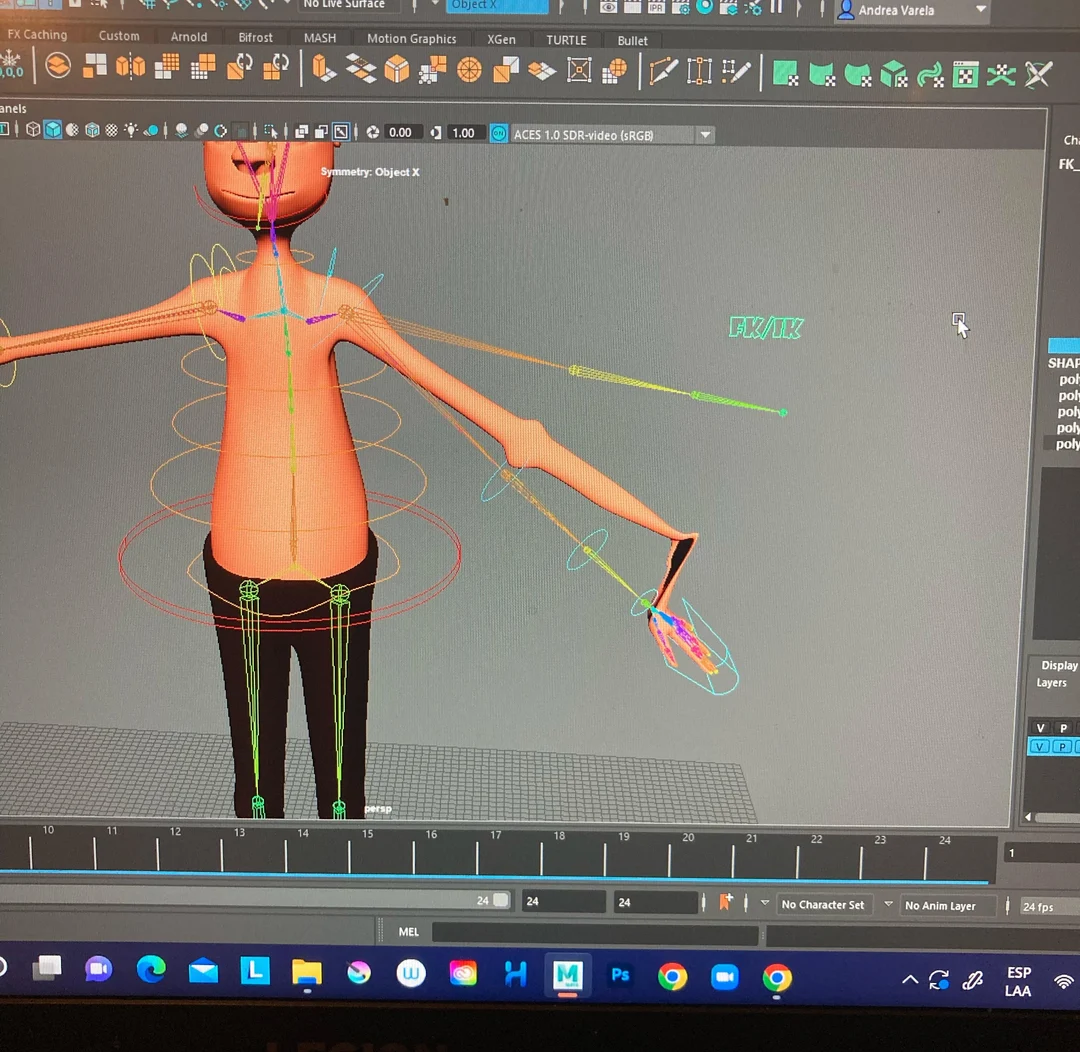1080x1052 pixels.
Task: Open the ACES 1.0 SDR-video view transform dropdown
Action: (705, 135)
